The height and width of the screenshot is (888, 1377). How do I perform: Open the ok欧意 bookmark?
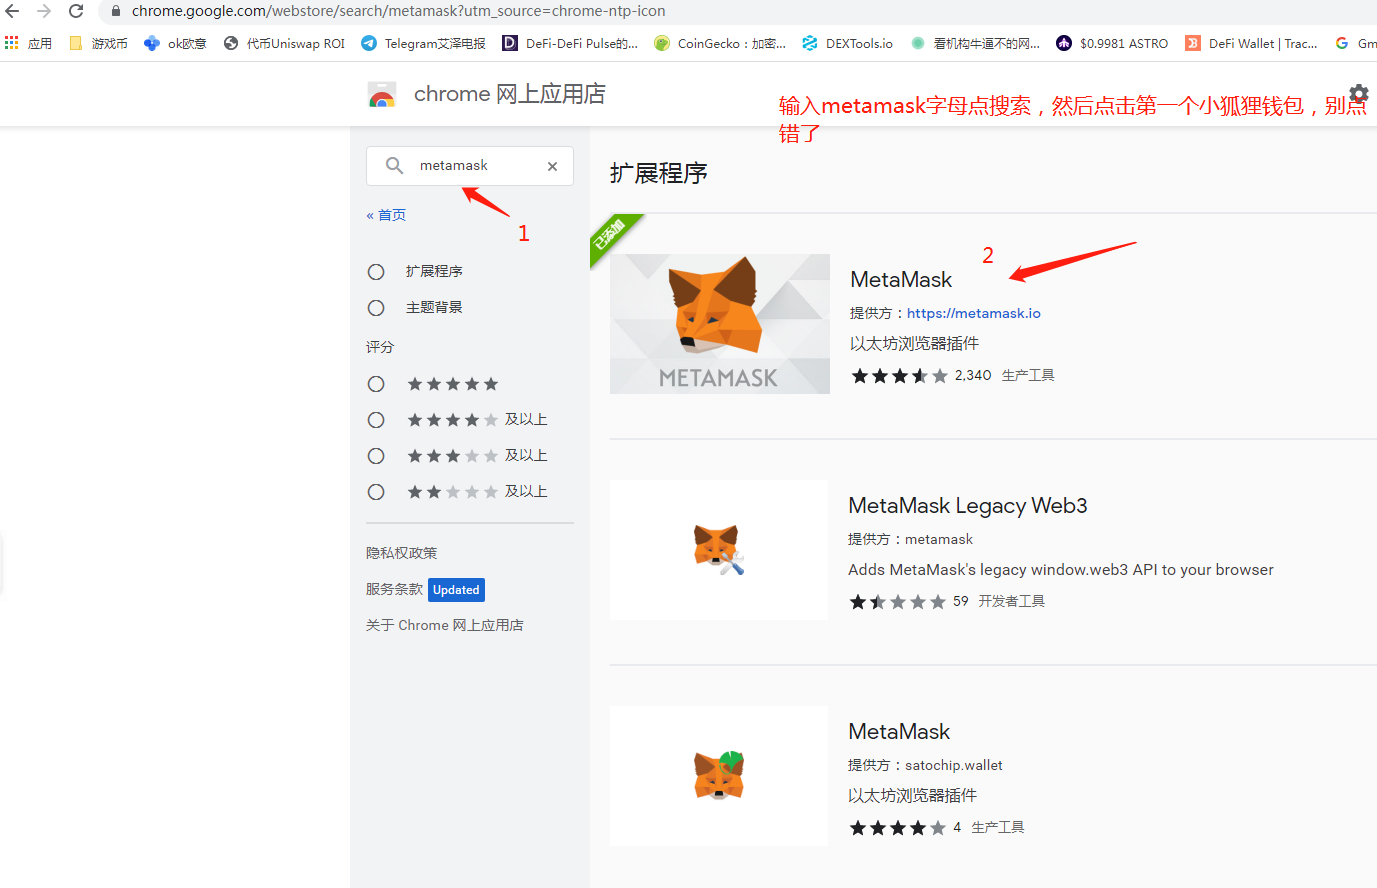[x=175, y=43]
